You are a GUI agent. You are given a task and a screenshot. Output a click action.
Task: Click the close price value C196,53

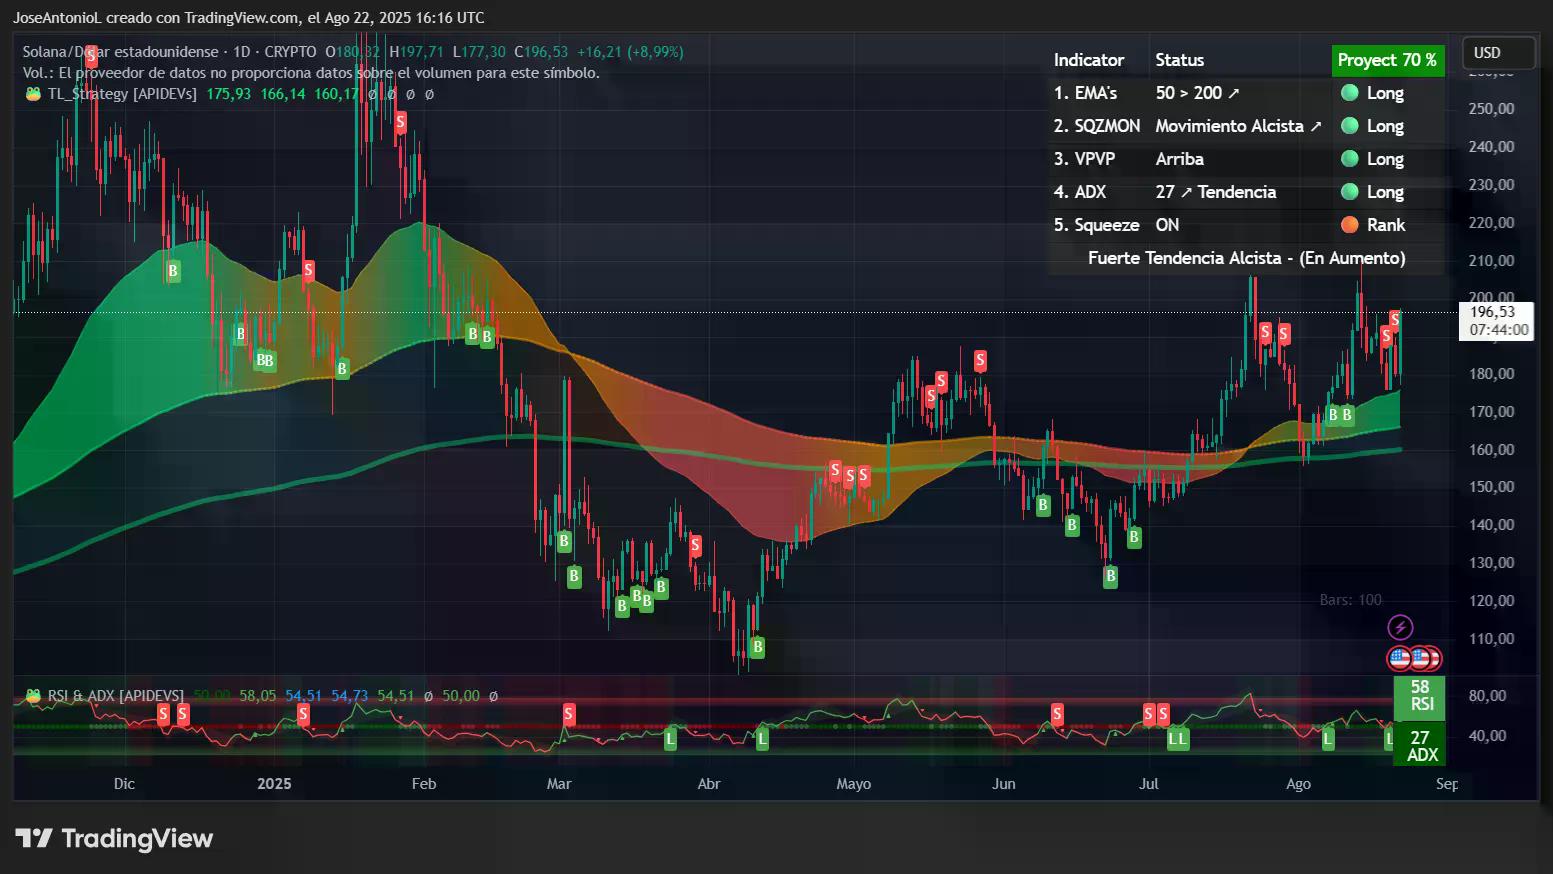click(541, 52)
